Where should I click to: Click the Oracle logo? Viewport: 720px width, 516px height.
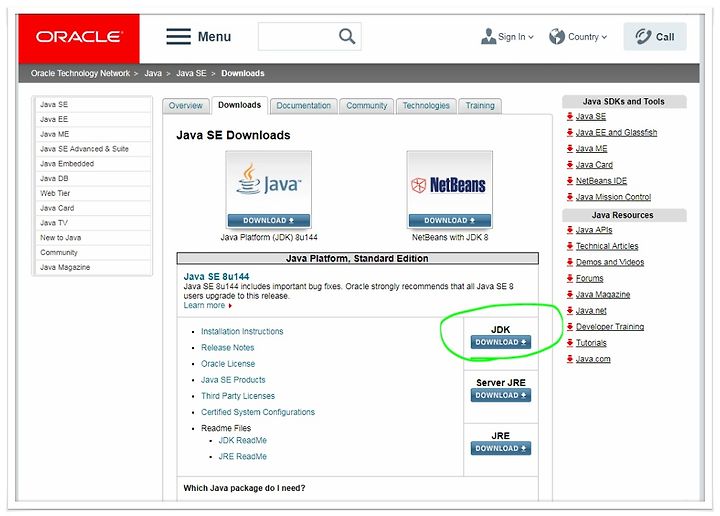click(79, 37)
